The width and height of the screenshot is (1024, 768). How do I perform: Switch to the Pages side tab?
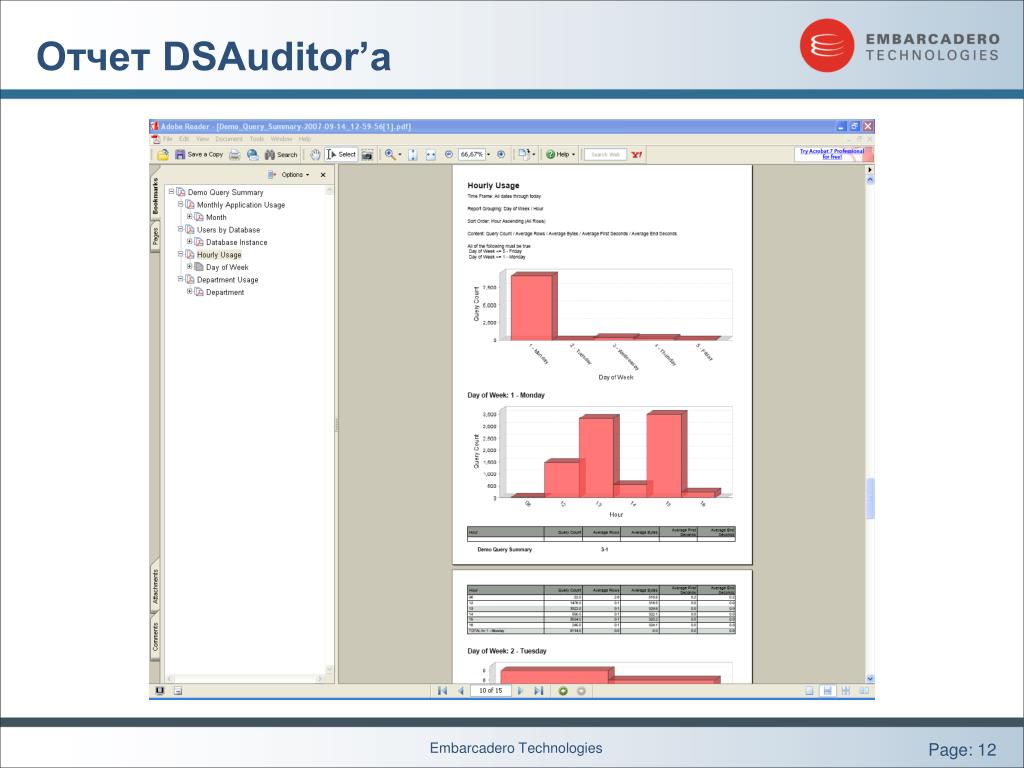click(155, 236)
